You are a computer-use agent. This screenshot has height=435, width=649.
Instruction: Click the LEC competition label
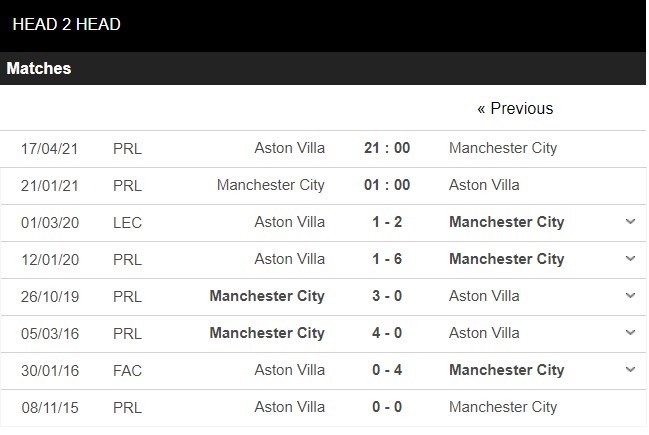127,223
